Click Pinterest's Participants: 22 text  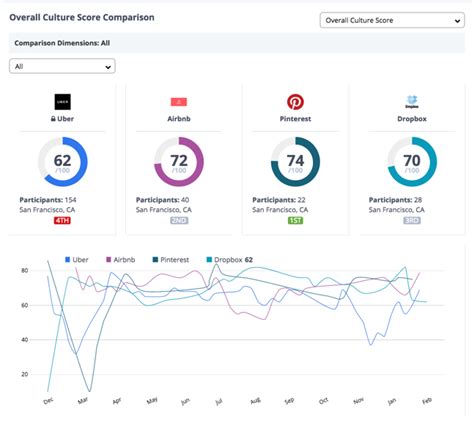pyautogui.click(x=279, y=200)
